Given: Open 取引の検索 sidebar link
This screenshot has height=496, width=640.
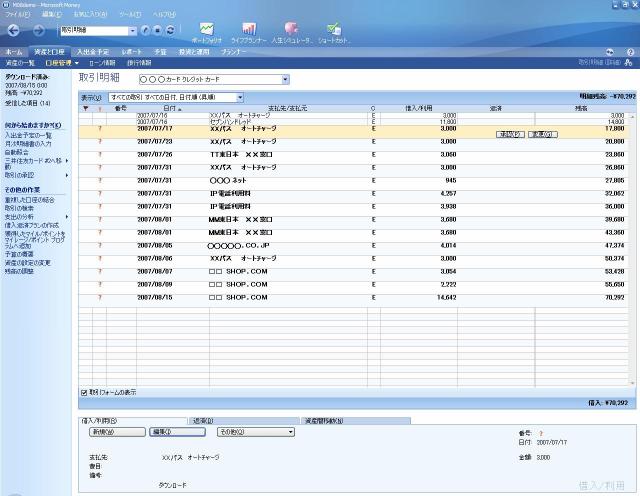Looking at the screenshot, I should 19,208.
